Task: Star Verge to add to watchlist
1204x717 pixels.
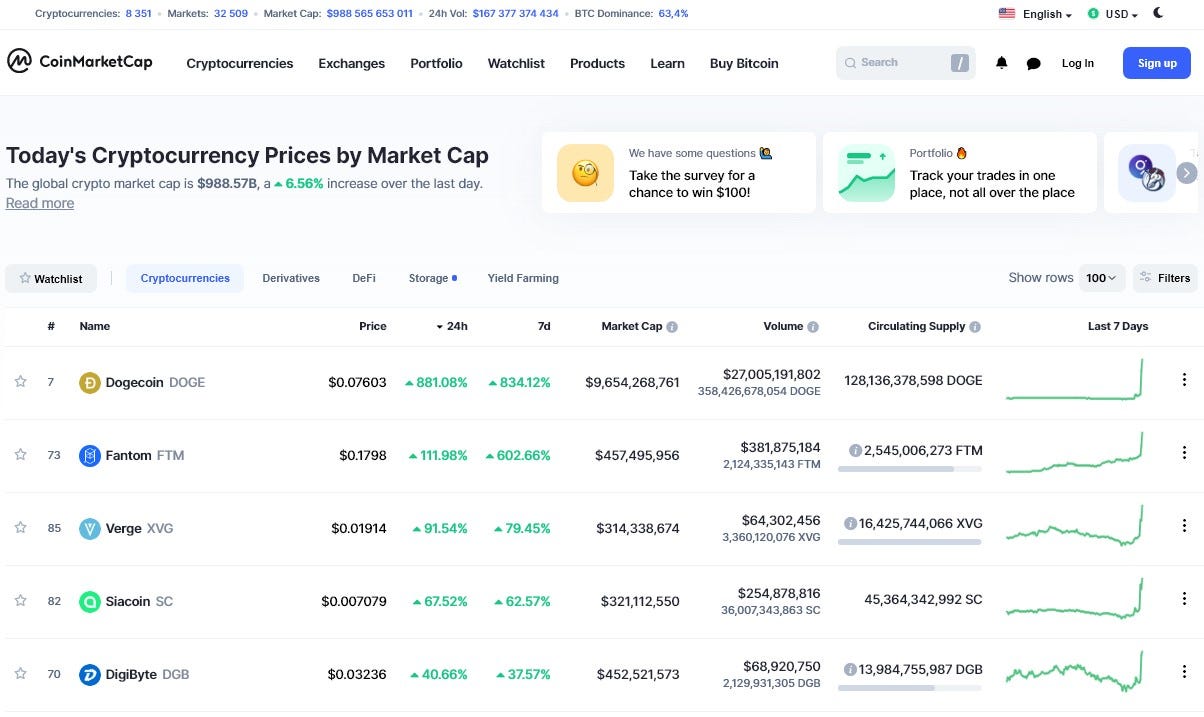Action: point(20,527)
